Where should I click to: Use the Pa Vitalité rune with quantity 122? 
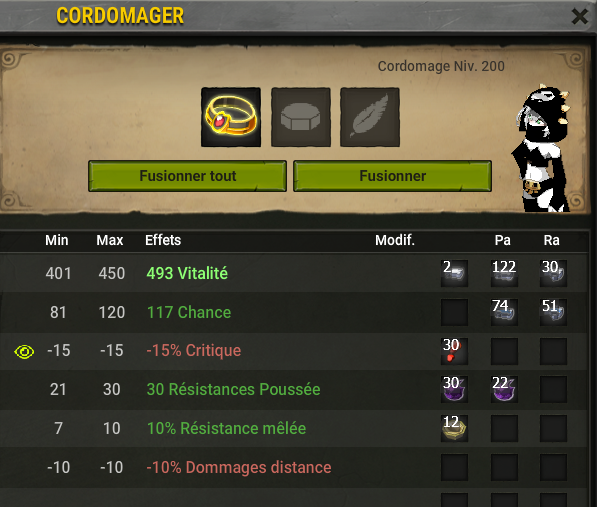(x=504, y=273)
